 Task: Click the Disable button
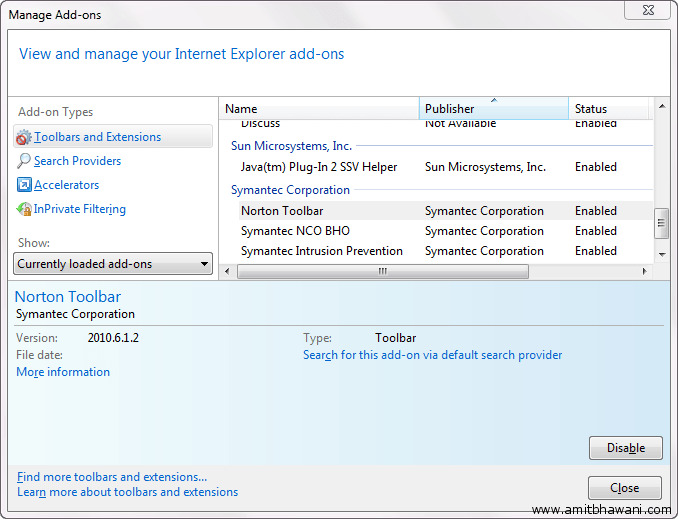click(x=626, y=448)
